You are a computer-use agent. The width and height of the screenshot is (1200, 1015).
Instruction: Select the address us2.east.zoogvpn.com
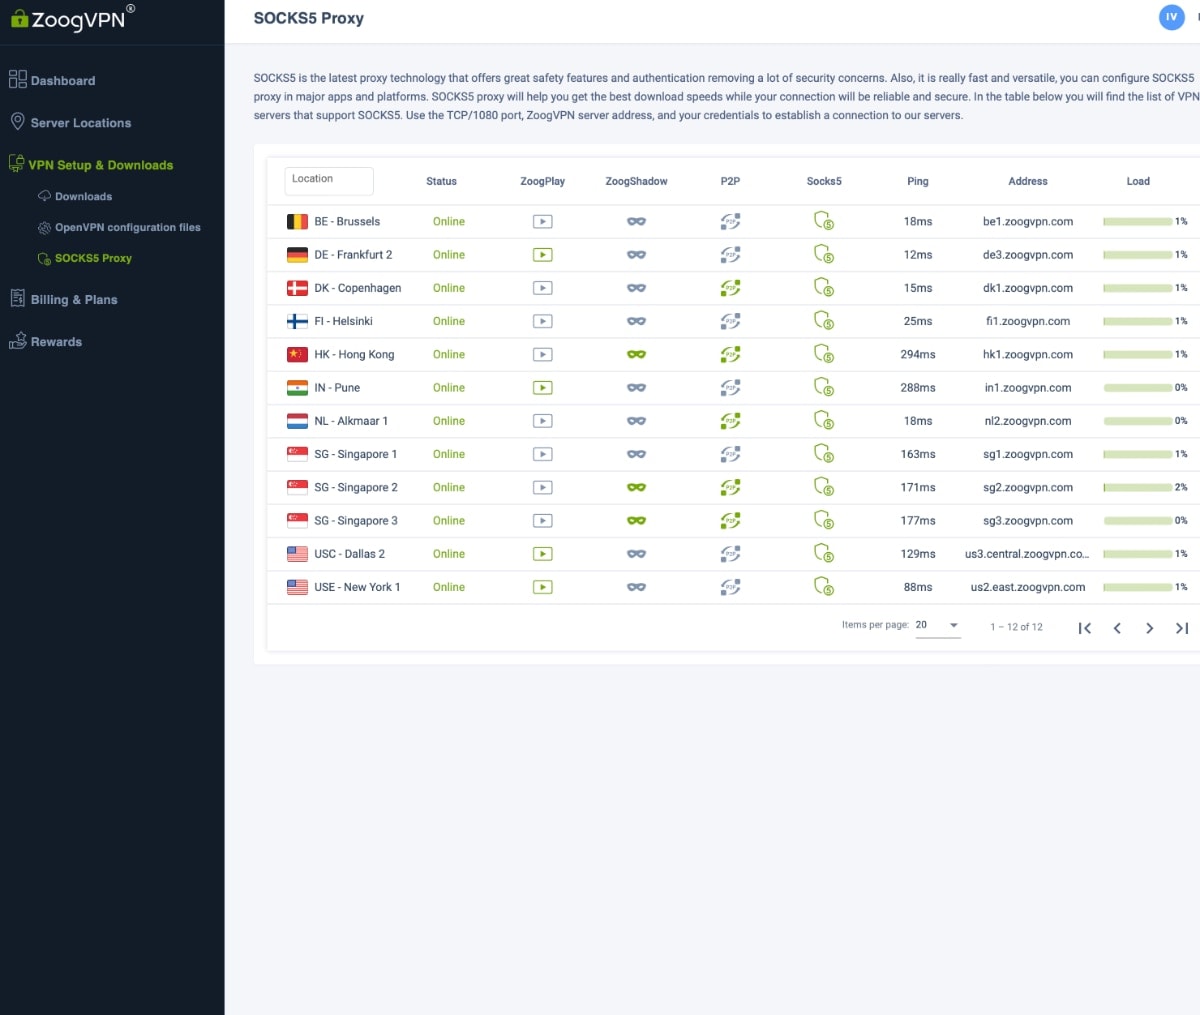coord(1028,587)
